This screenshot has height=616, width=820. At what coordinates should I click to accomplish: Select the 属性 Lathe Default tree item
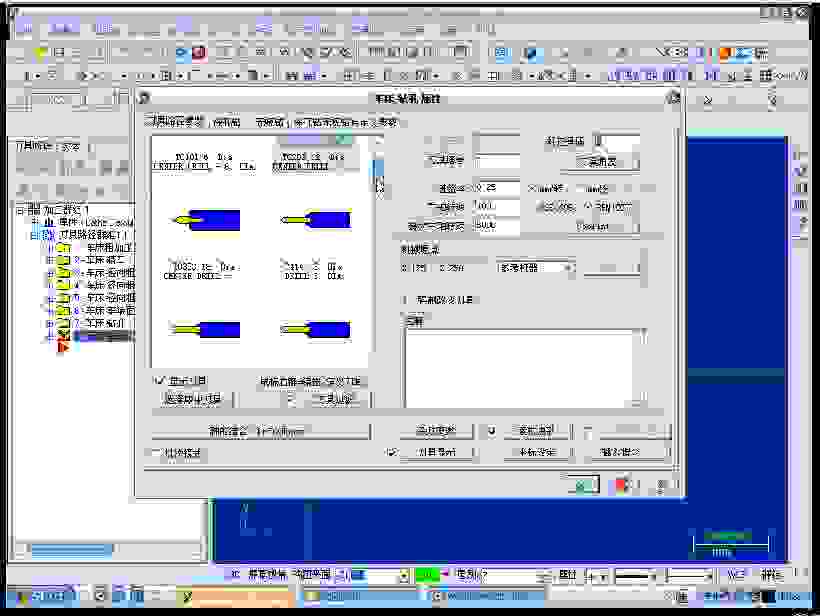click(96, 222)
